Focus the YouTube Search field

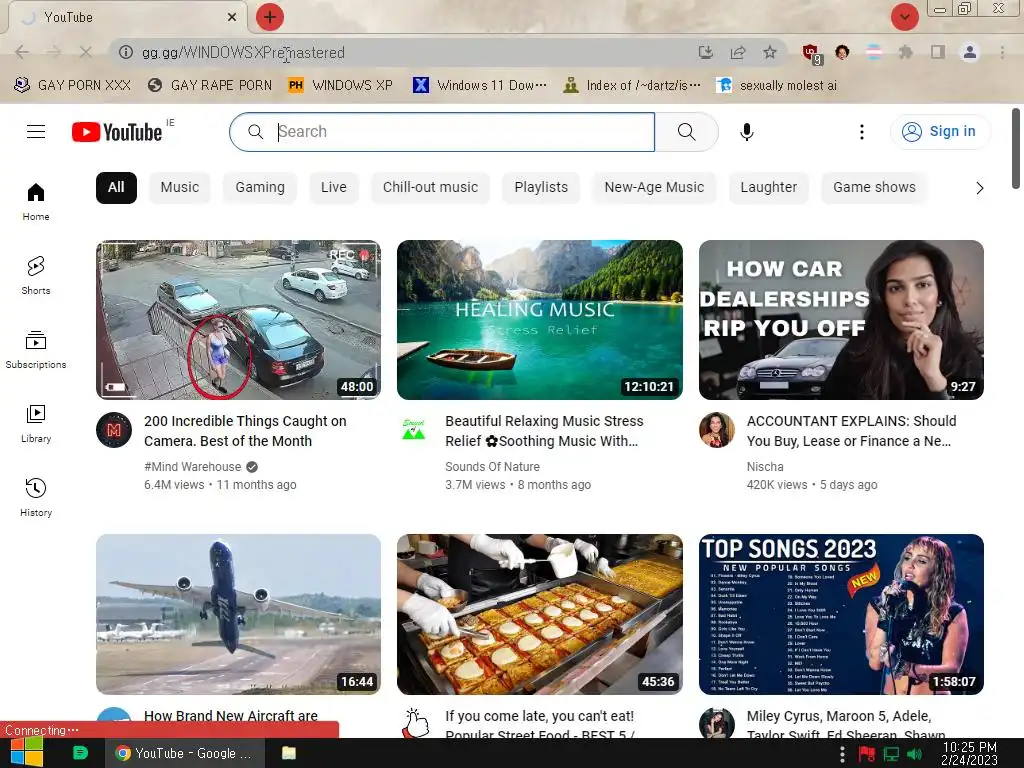tap(442, 132)
